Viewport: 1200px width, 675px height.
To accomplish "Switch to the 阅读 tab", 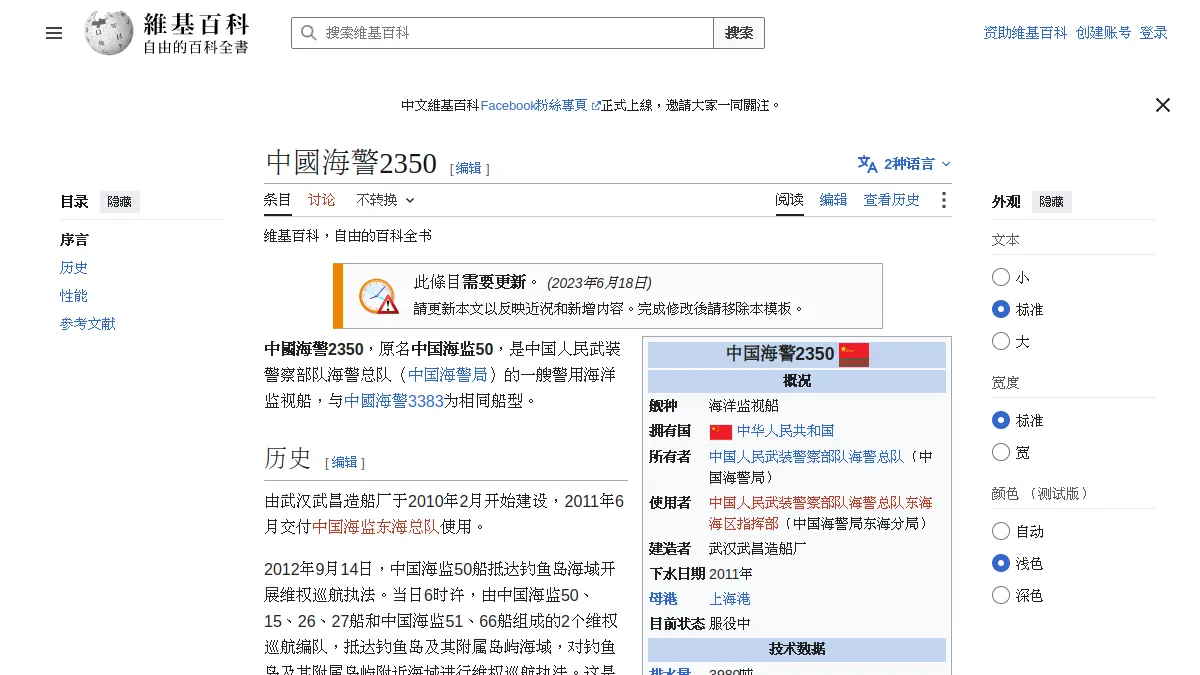I will coord(790,200).
